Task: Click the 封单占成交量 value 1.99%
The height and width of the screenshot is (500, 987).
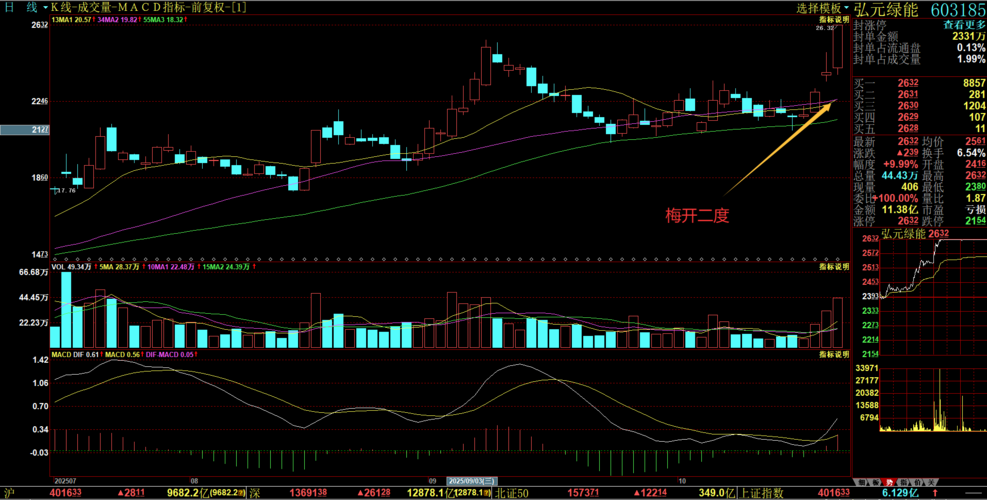Action: [x=971, y=59]
